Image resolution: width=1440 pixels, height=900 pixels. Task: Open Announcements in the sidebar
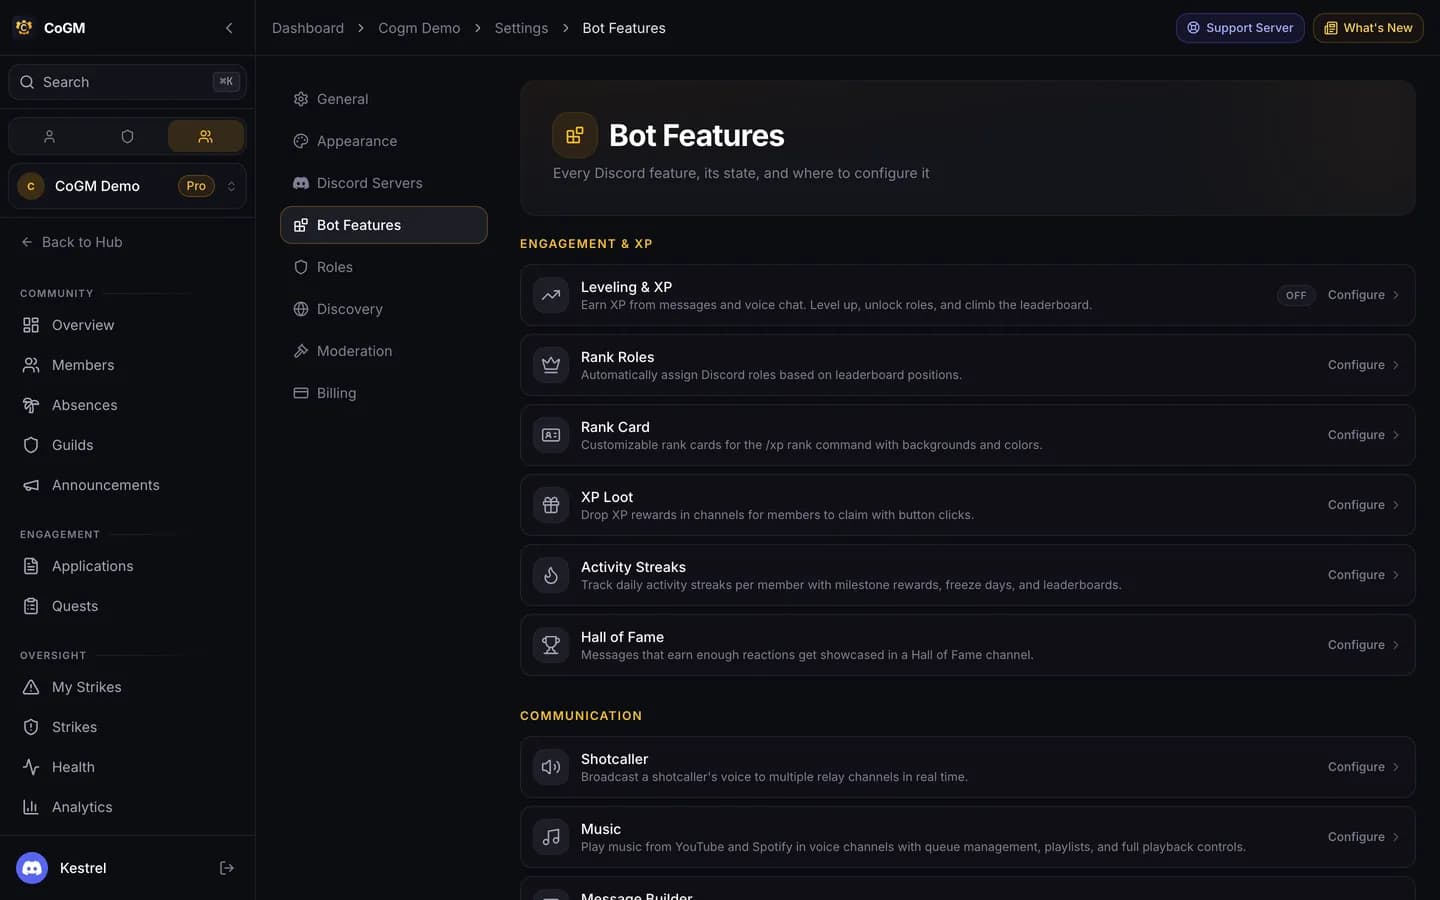(127, 485)
